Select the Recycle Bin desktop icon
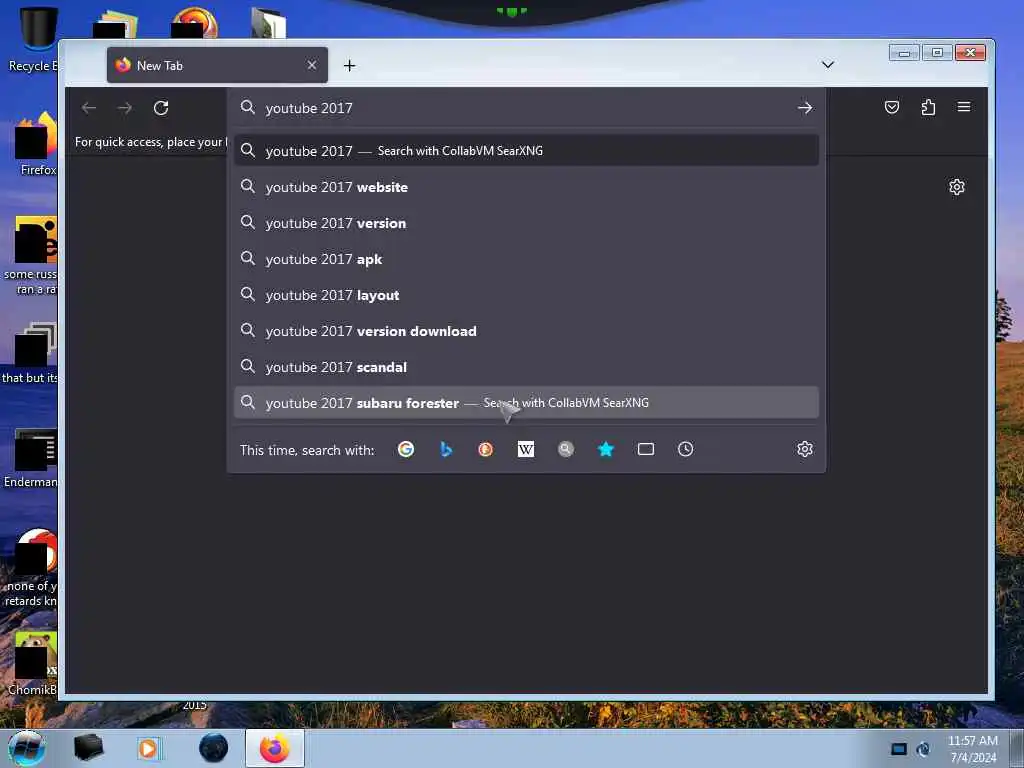1024x768 pixels. [31, 39]
